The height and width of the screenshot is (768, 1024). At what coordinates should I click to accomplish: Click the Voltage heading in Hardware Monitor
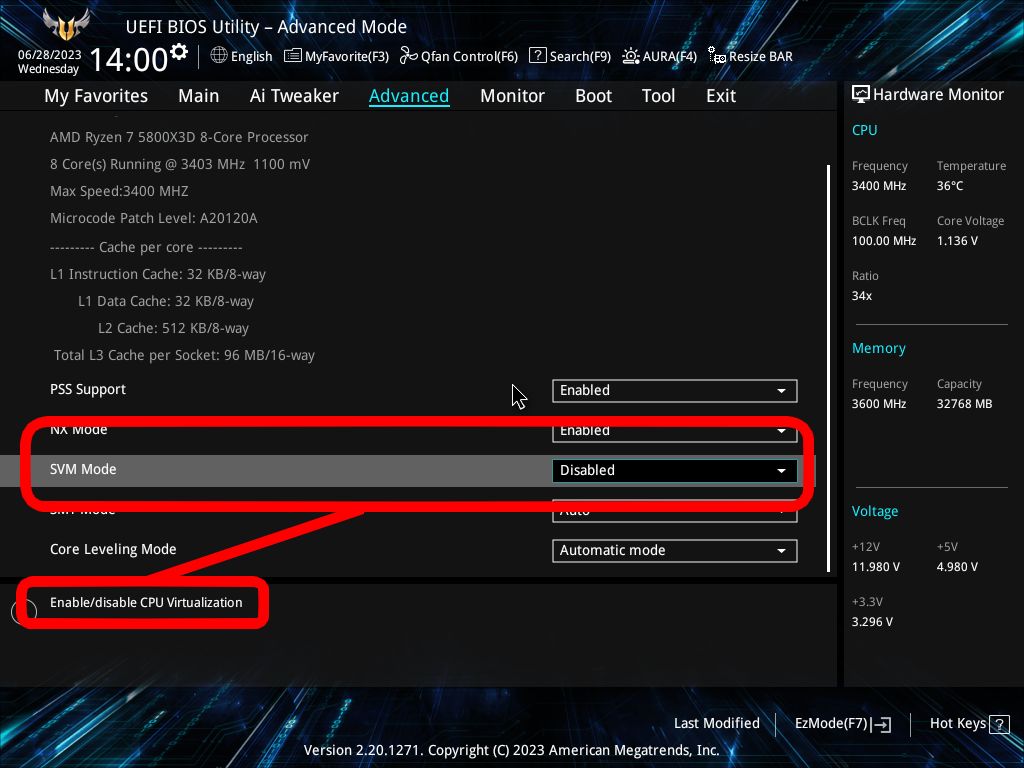[874, 511]
